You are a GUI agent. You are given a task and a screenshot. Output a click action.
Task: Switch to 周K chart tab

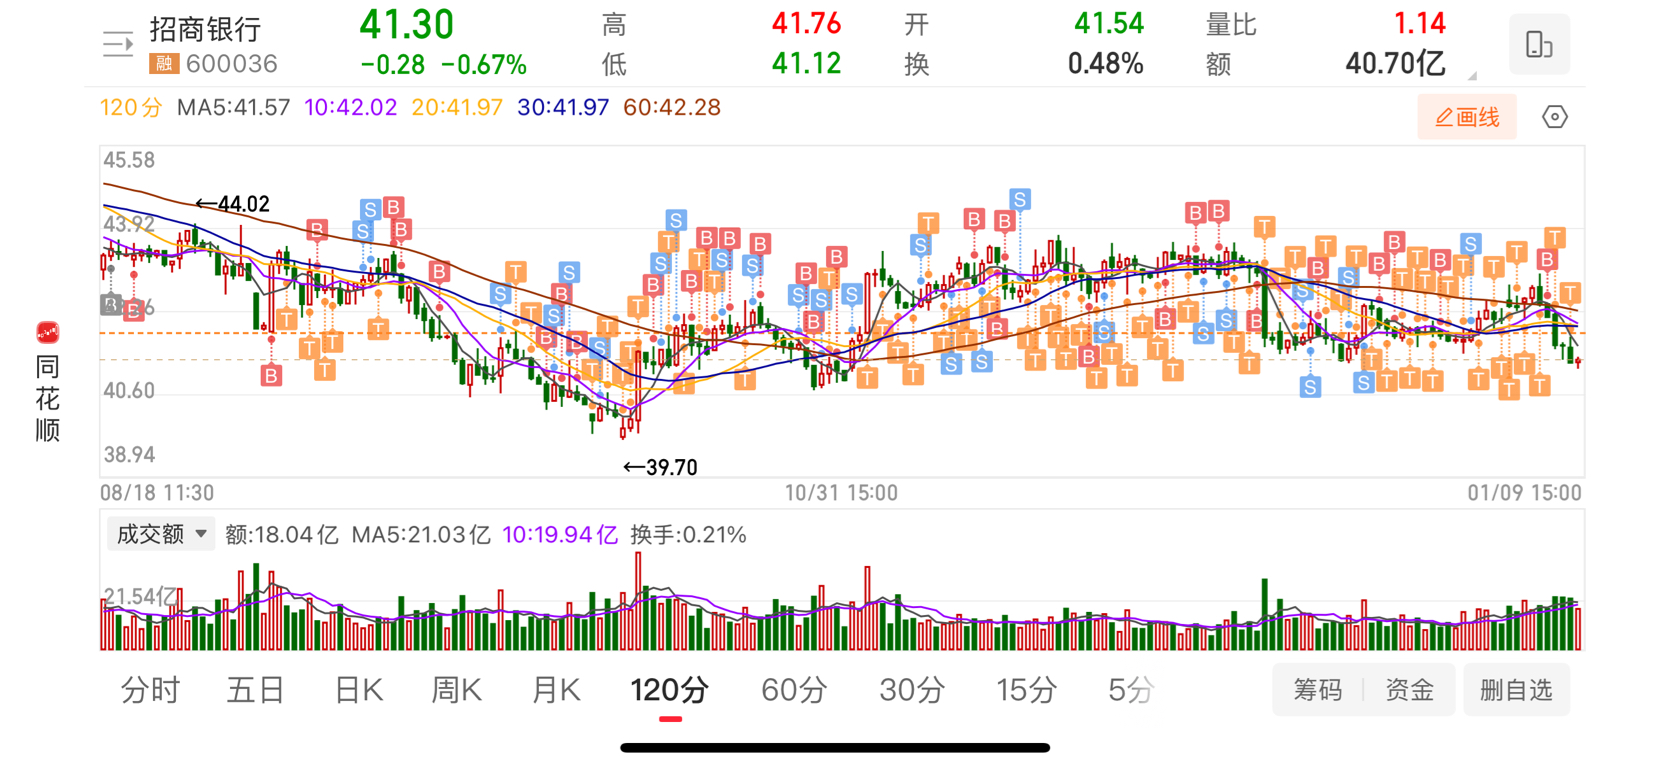pyautogui.click(x=456, y=690)
